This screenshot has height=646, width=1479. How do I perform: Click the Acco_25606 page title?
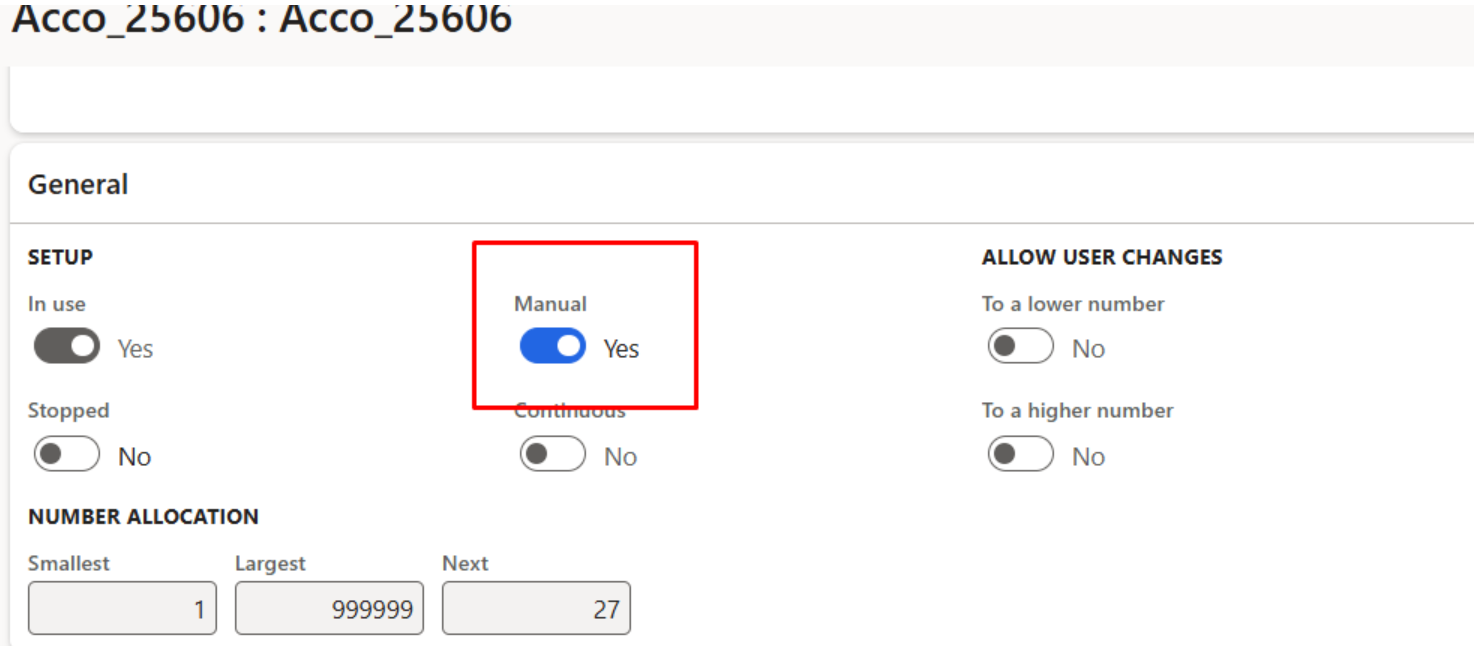pos(262,18)
